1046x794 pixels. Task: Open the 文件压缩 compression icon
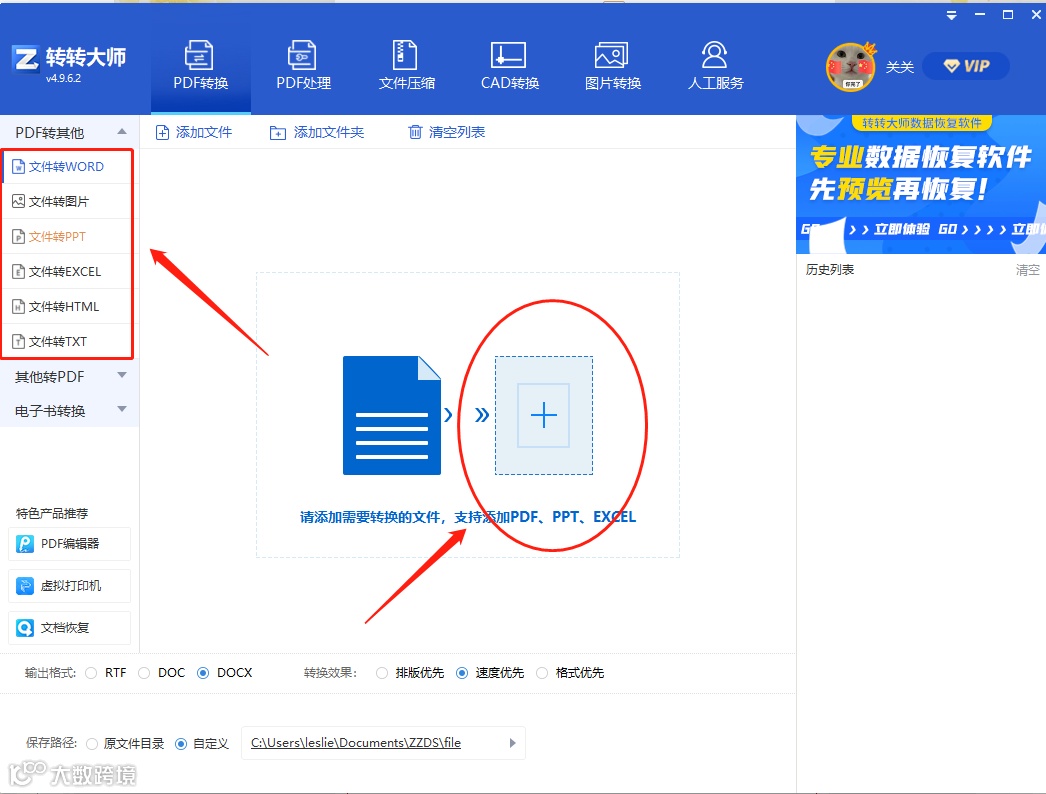405,55
